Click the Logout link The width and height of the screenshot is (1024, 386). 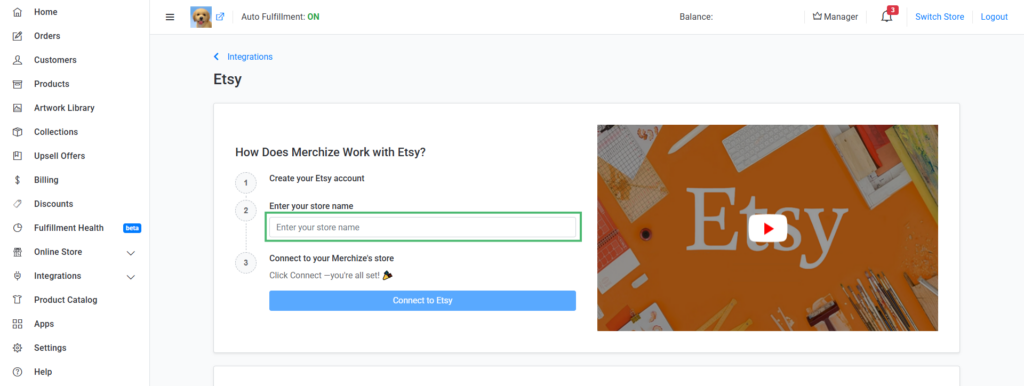click(994, 17)
